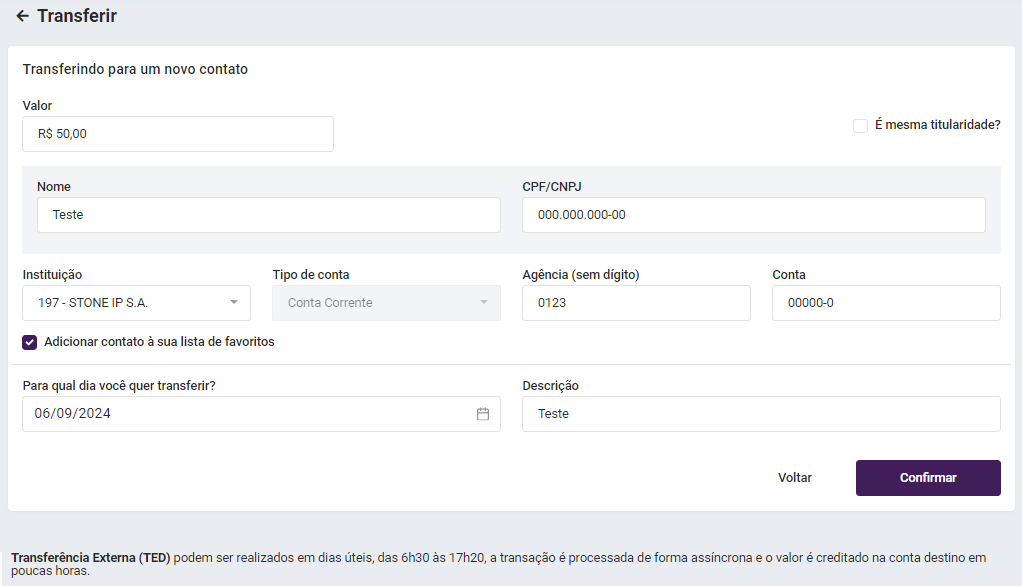
Task: Click the Transferir page title
Action: pyautogui.click(x=77, y=16)
